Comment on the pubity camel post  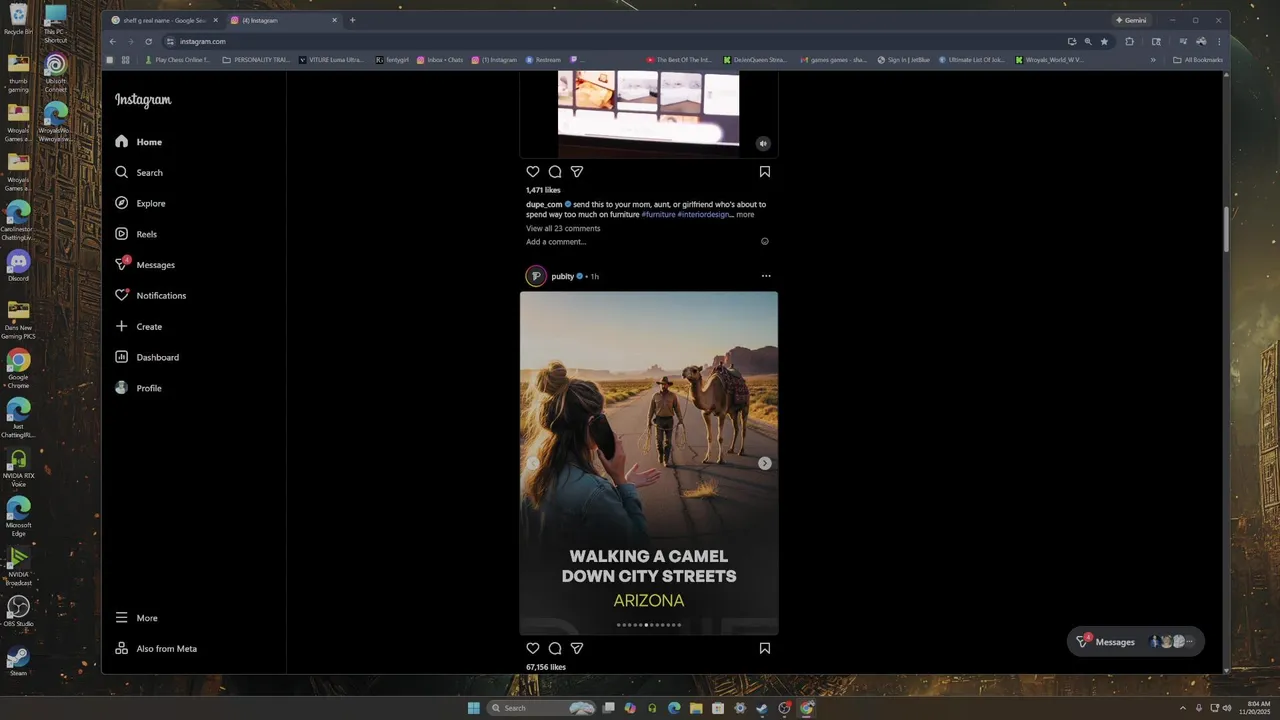(554, 649)
